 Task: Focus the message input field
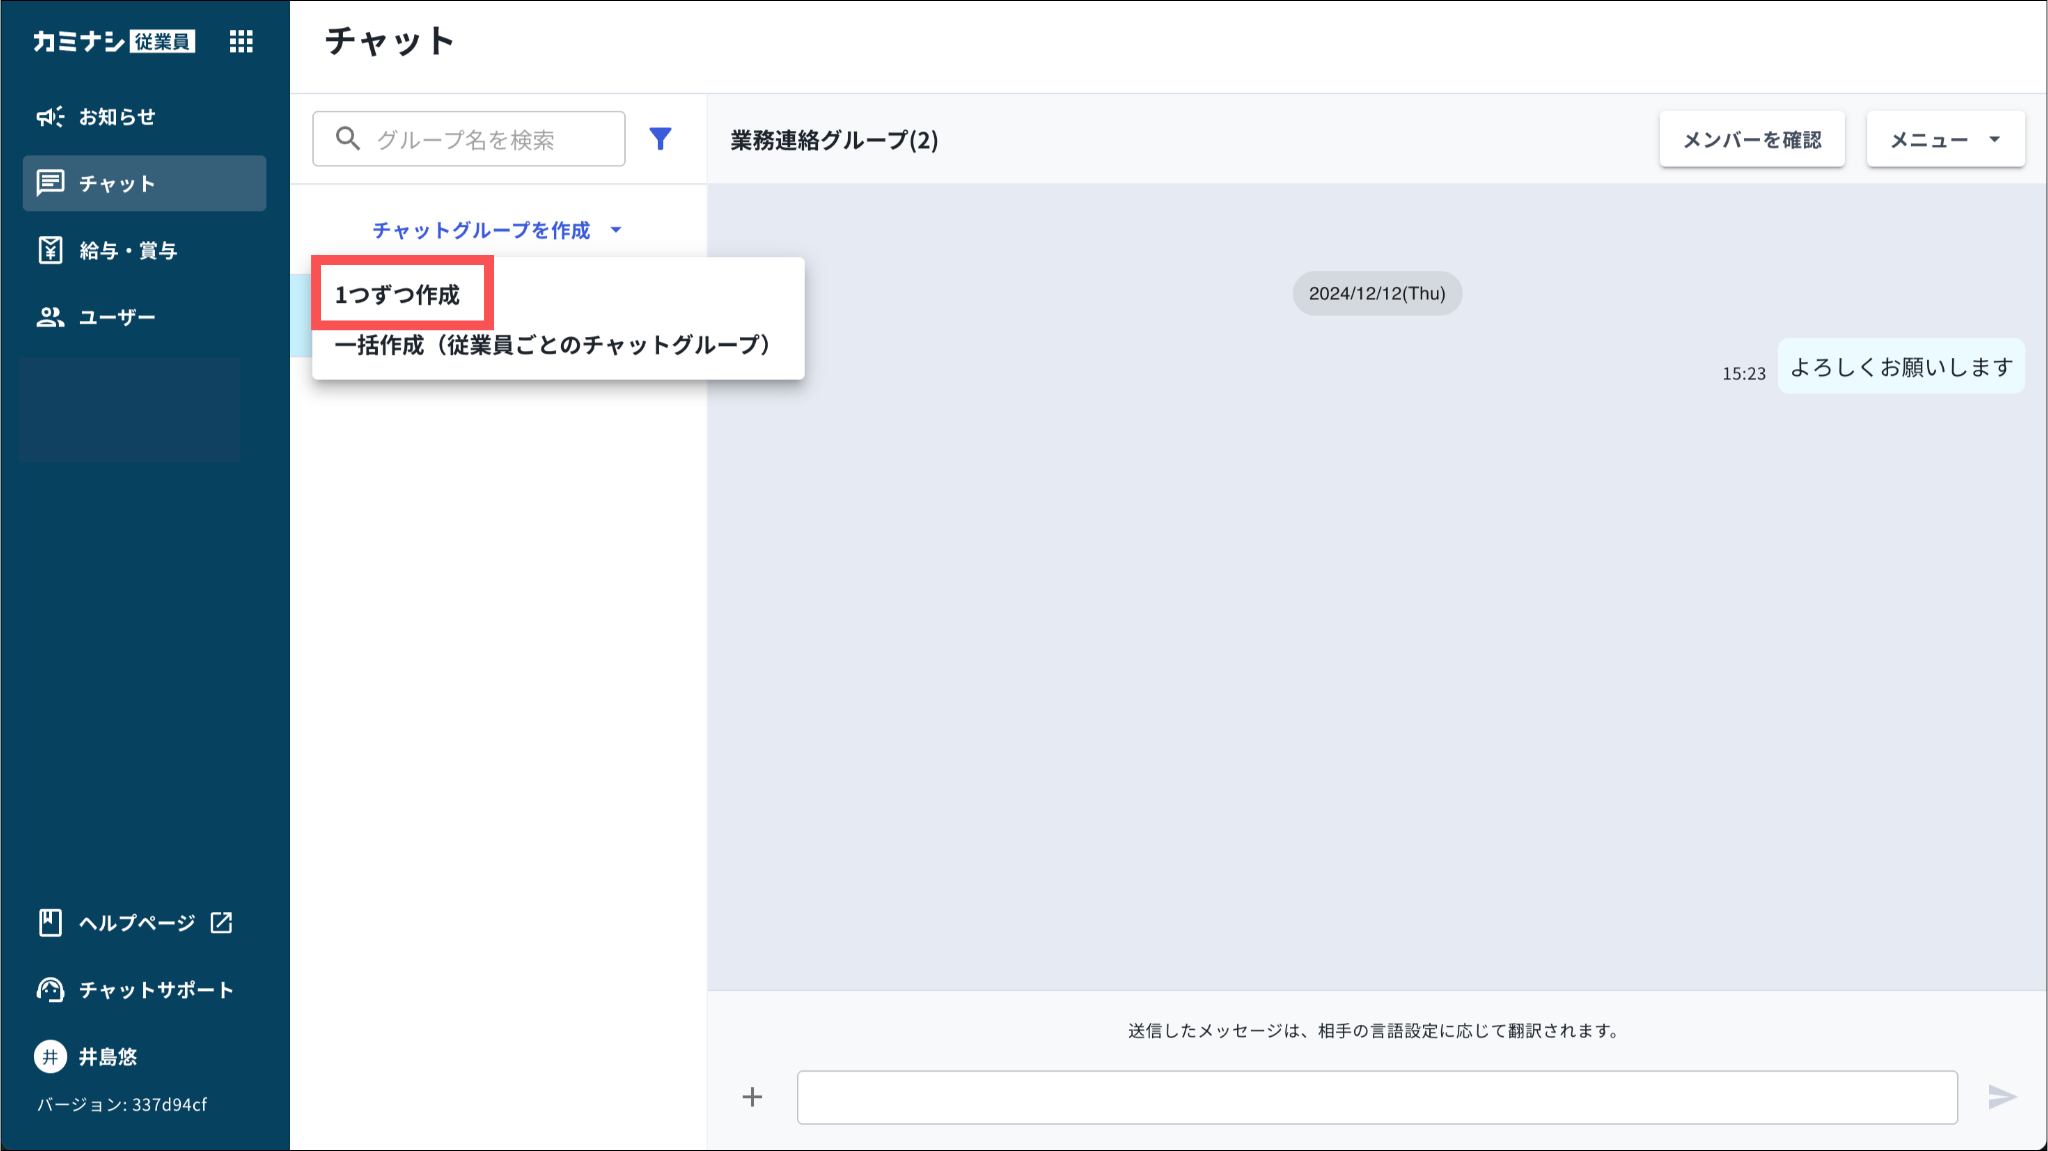tap(1376, 1097)
